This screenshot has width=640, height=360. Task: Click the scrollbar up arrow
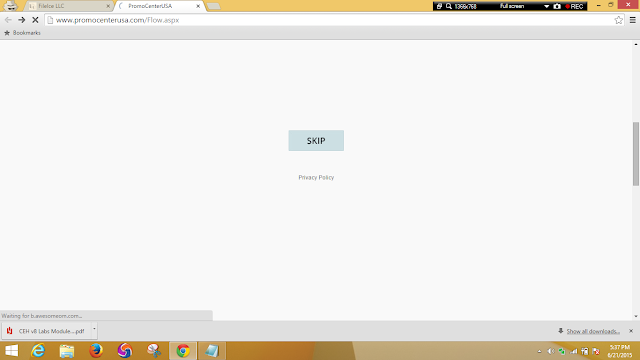[636, 44]
